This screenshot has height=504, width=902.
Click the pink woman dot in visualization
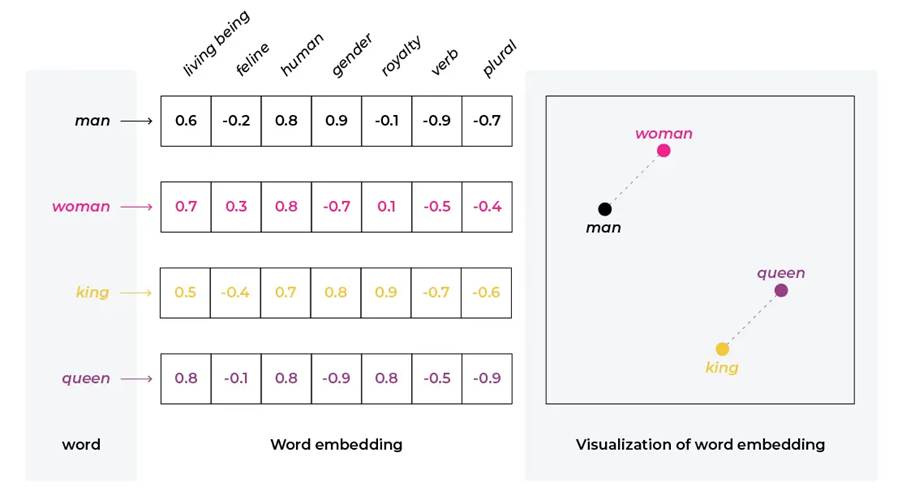tap(663, 151)
